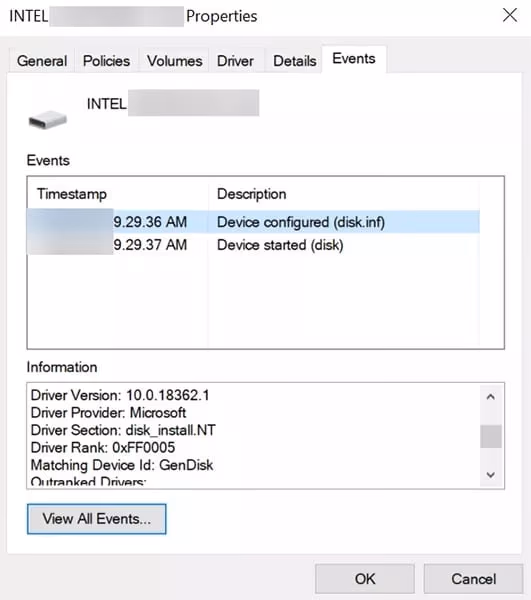Click the Driver Section: disk_install.NT line
The image size is (531, 600).
123,430
